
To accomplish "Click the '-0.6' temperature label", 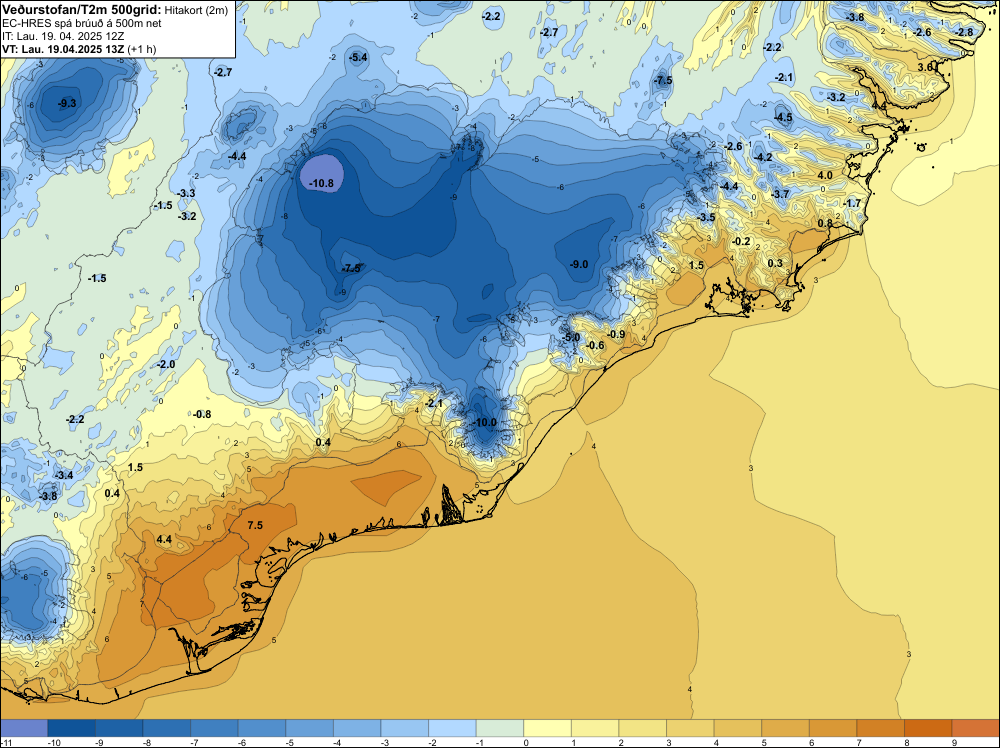I will point(594,345).
